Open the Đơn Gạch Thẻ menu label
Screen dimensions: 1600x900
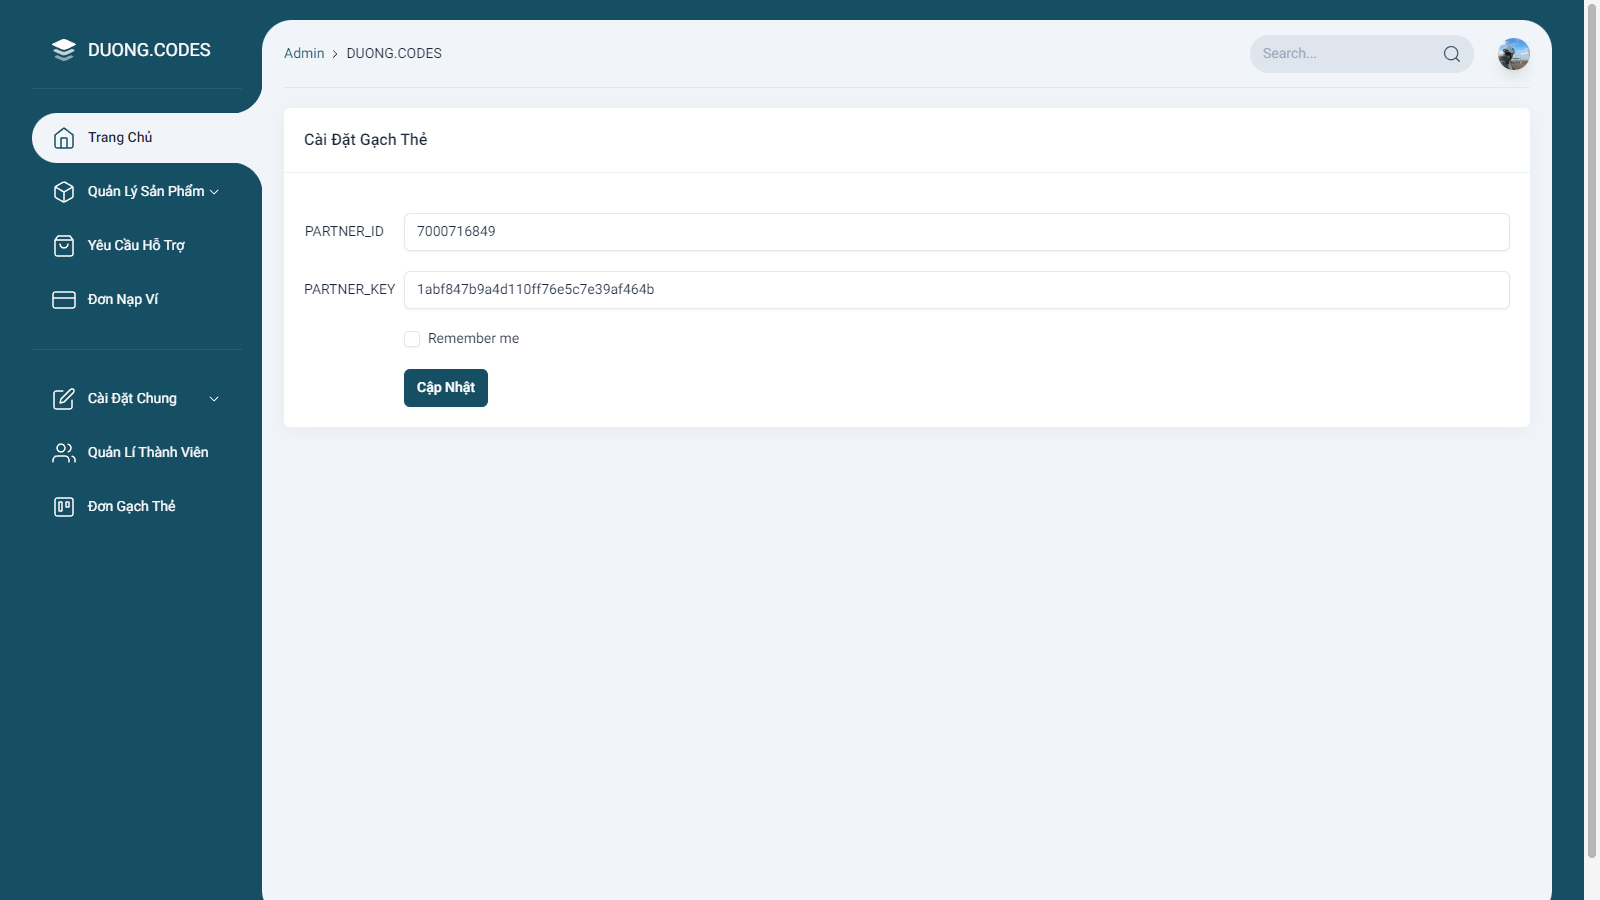pos(131,507)
